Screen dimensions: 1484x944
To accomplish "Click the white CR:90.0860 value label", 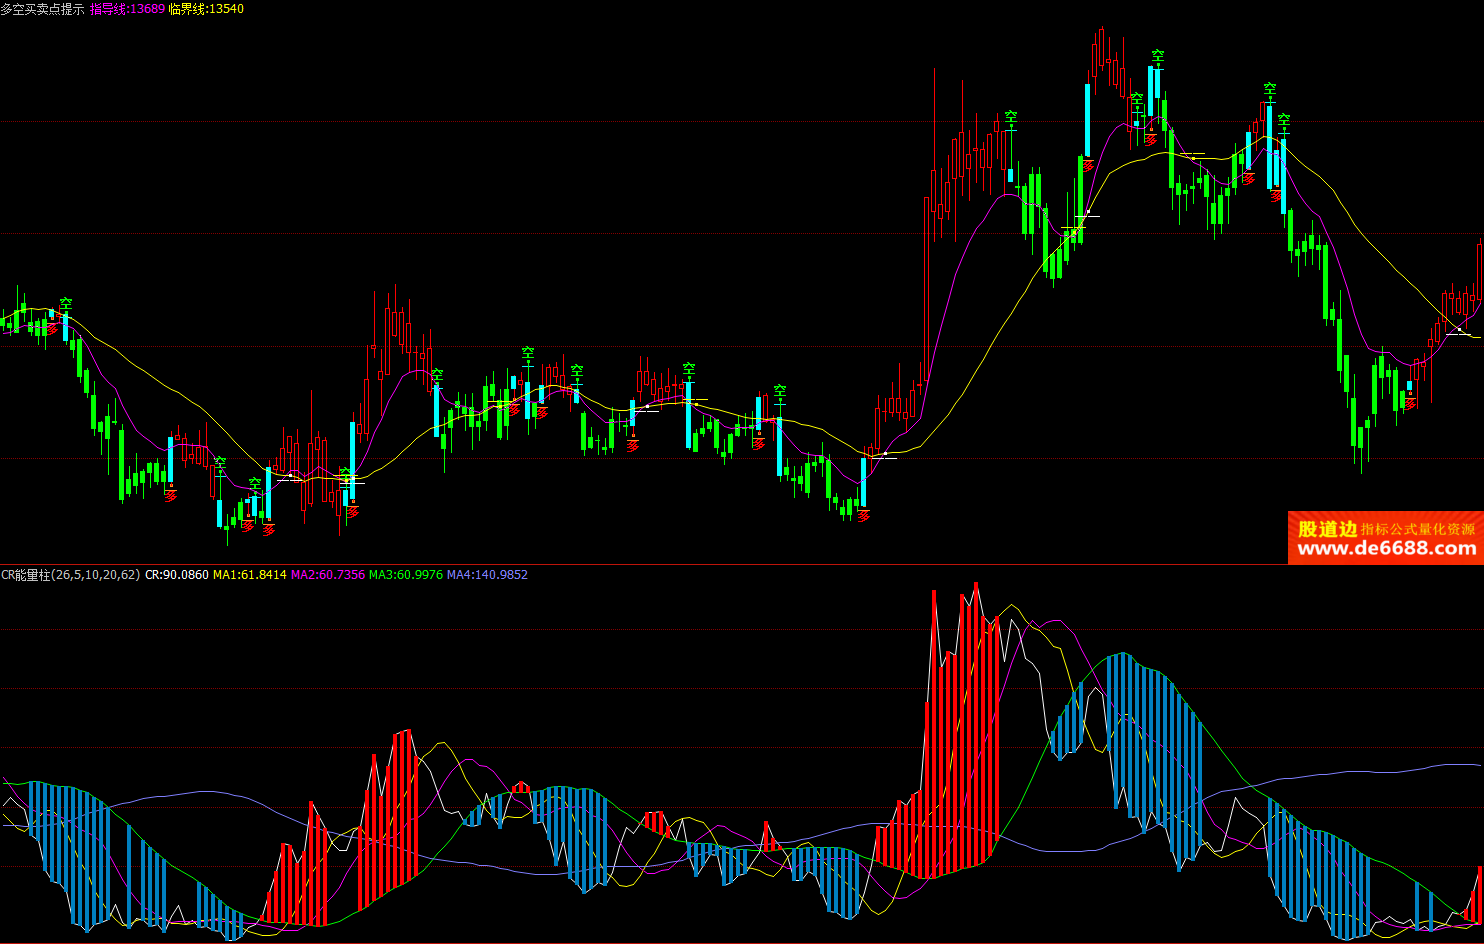I will [177, 575].
